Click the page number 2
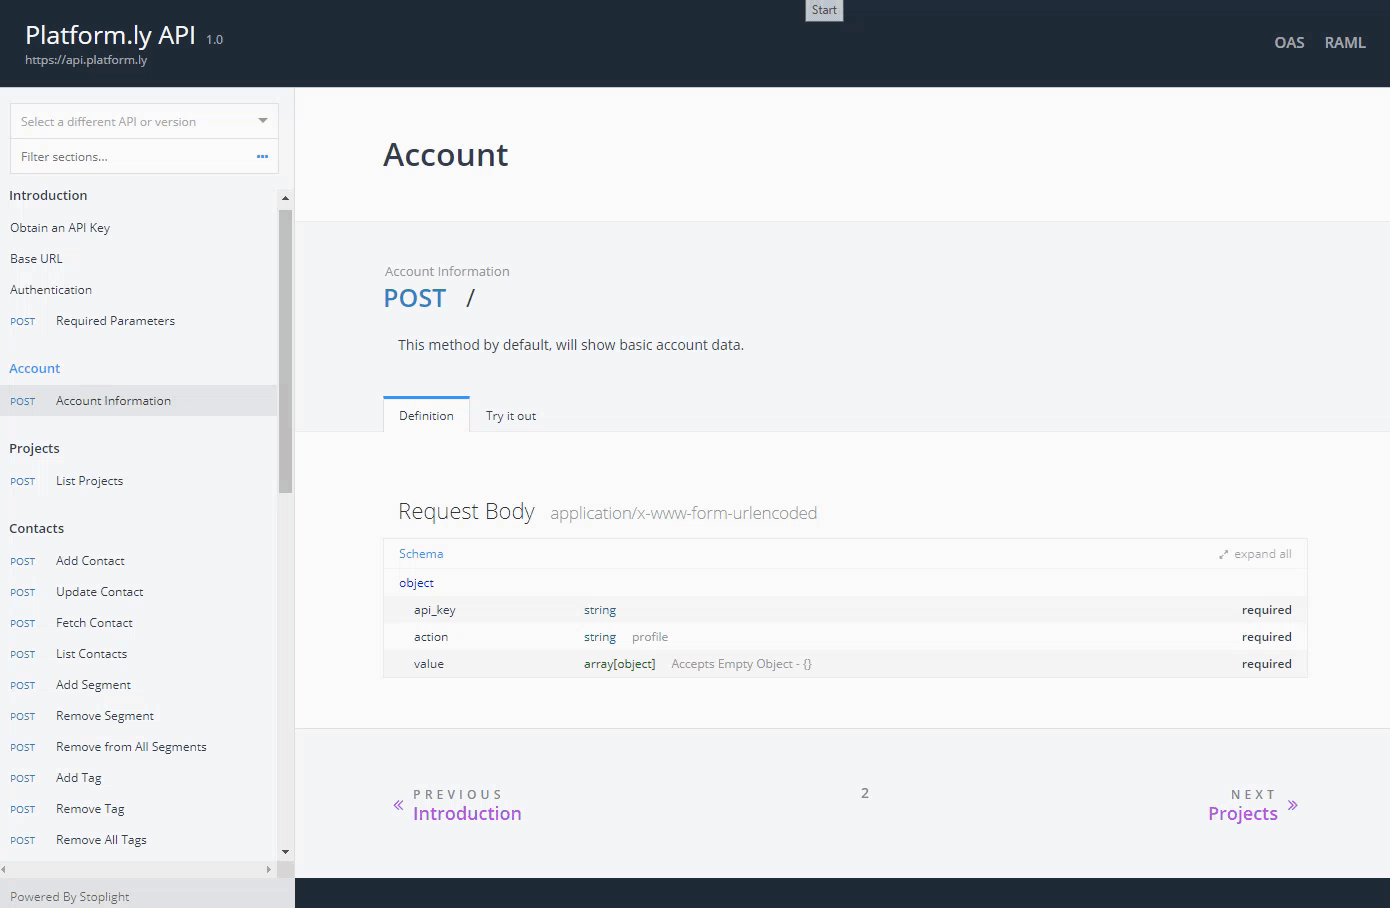Image resolution: width=1390 pixels, height=908 pixels. [865, 792]
